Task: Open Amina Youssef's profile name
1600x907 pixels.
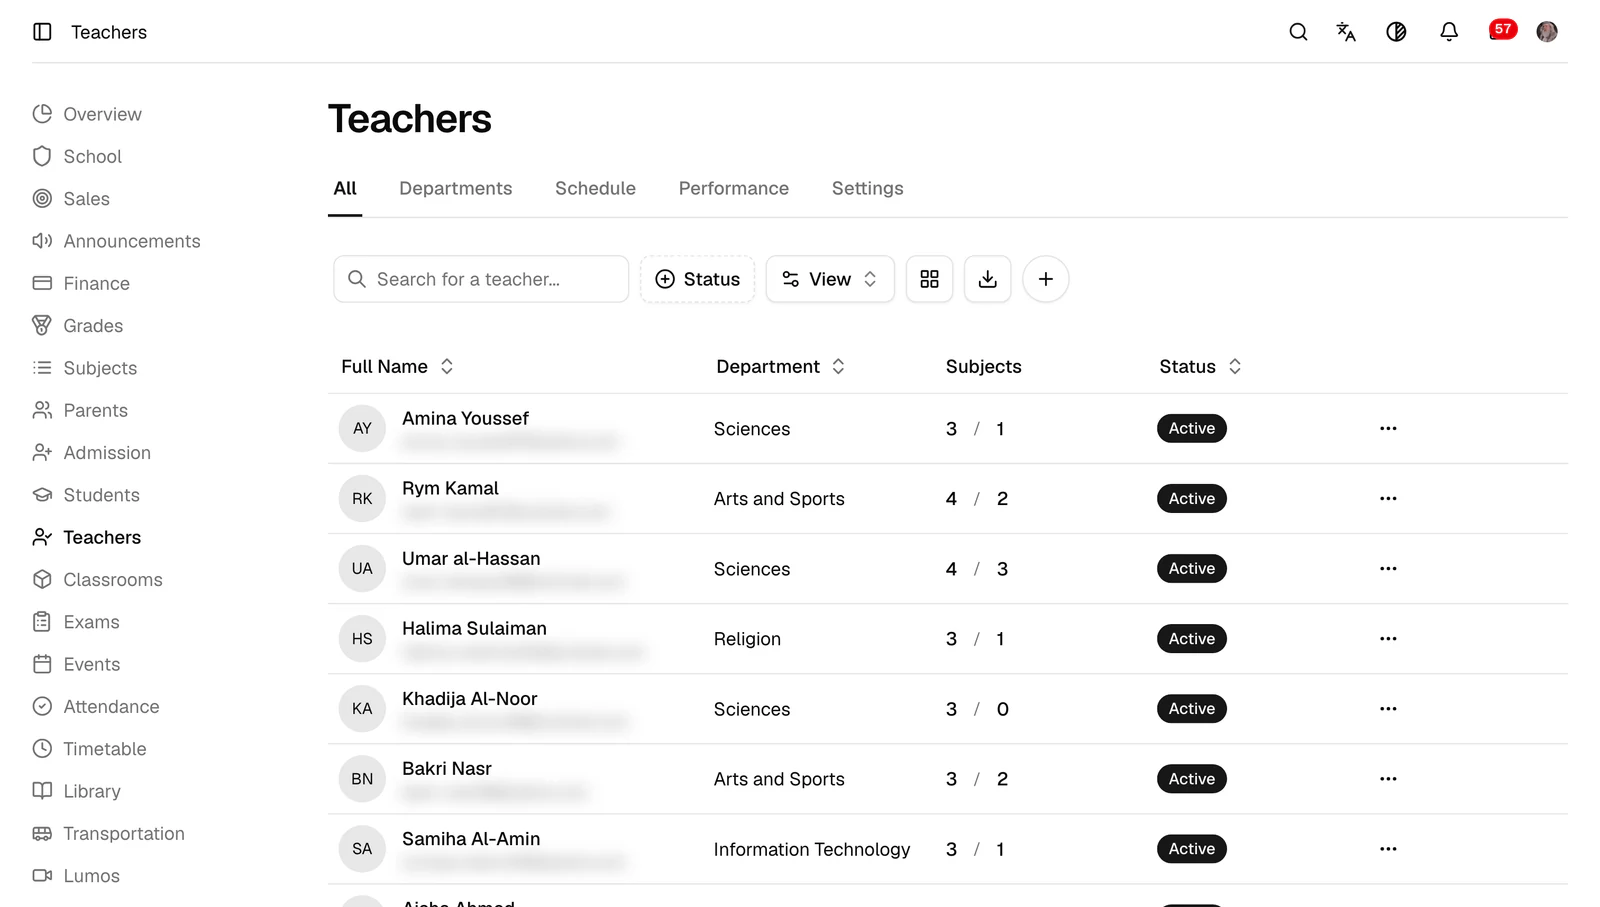Action: tap(465, 418)
